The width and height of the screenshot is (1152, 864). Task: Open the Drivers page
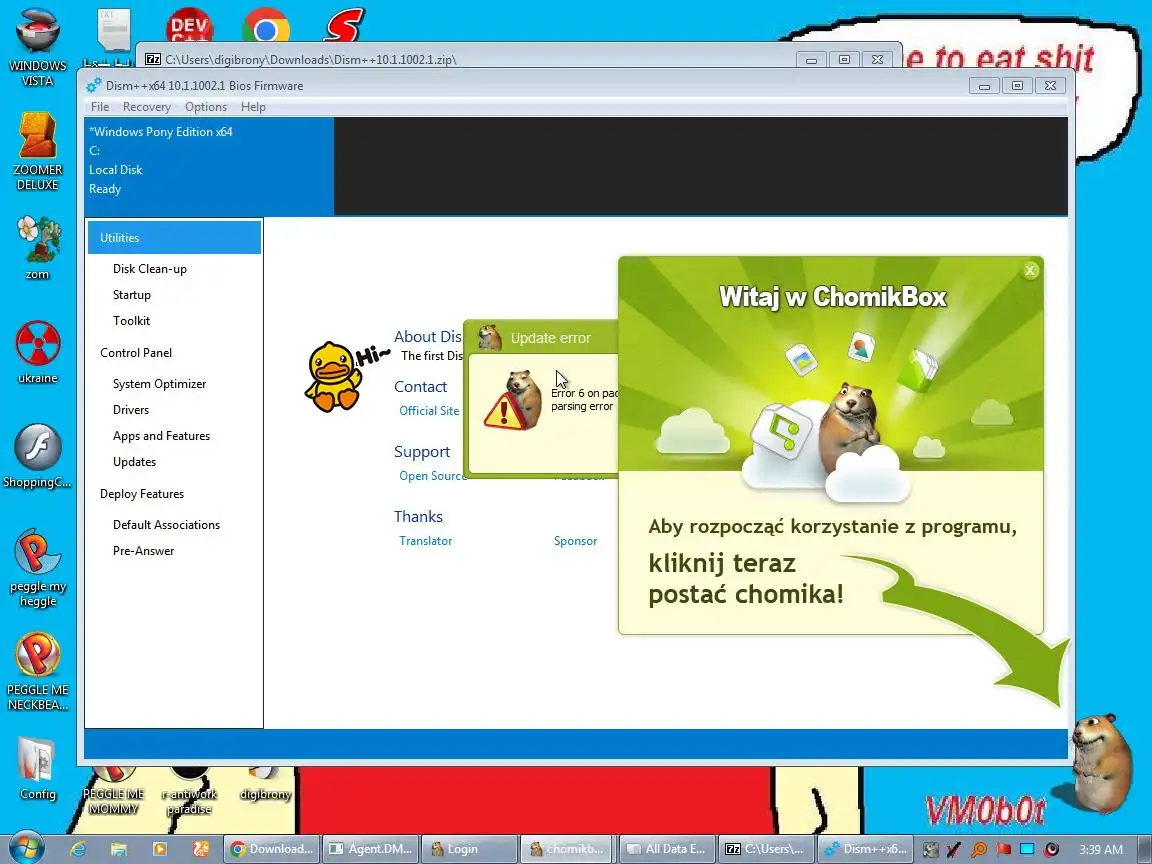point(130,409)
